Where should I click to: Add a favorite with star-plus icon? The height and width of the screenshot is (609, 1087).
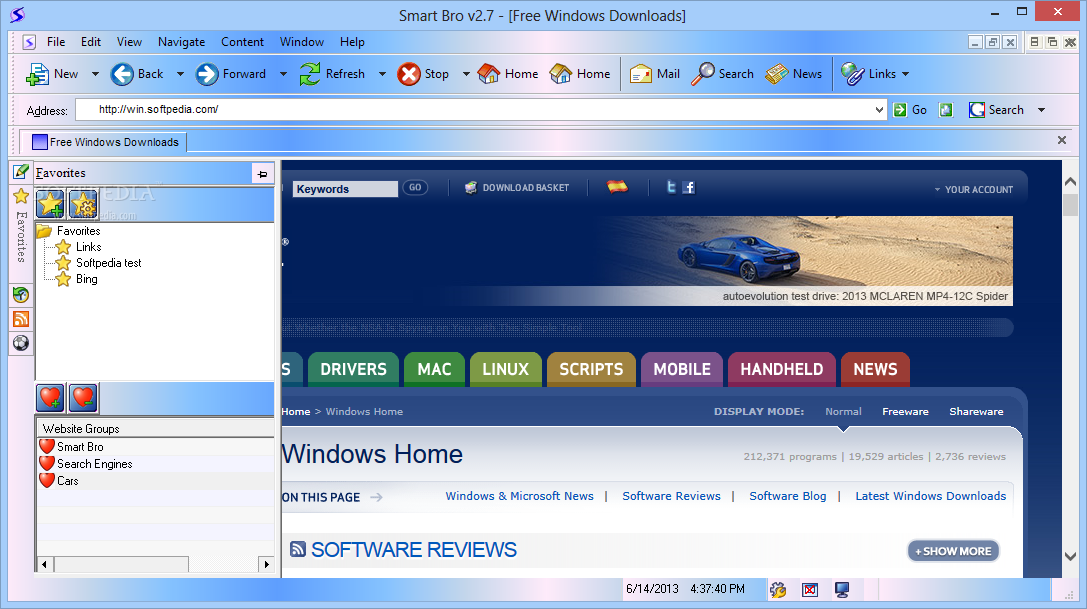tap(50, 204)
